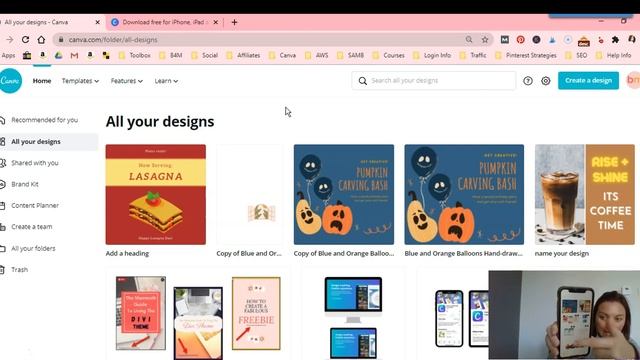This screenshot has height=360, width=640.
Task: Expand the Templates dropdown
Action: coord(80,81)
